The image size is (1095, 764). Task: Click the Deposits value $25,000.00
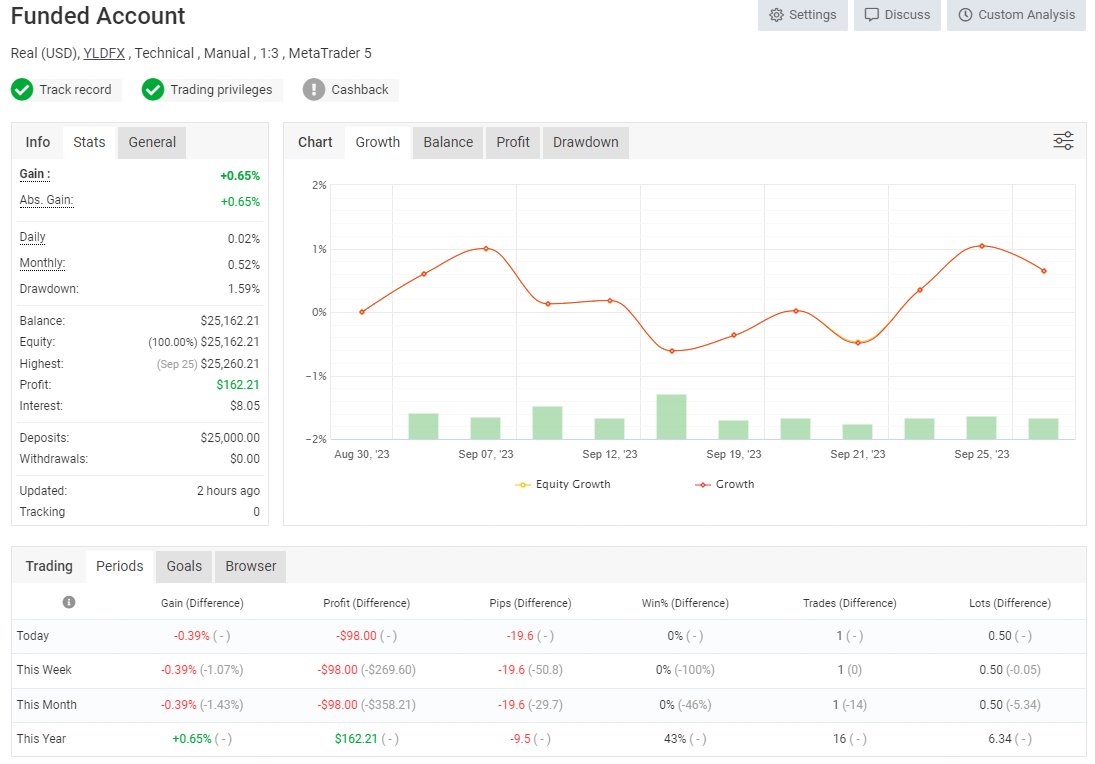(x=230, y=438)
